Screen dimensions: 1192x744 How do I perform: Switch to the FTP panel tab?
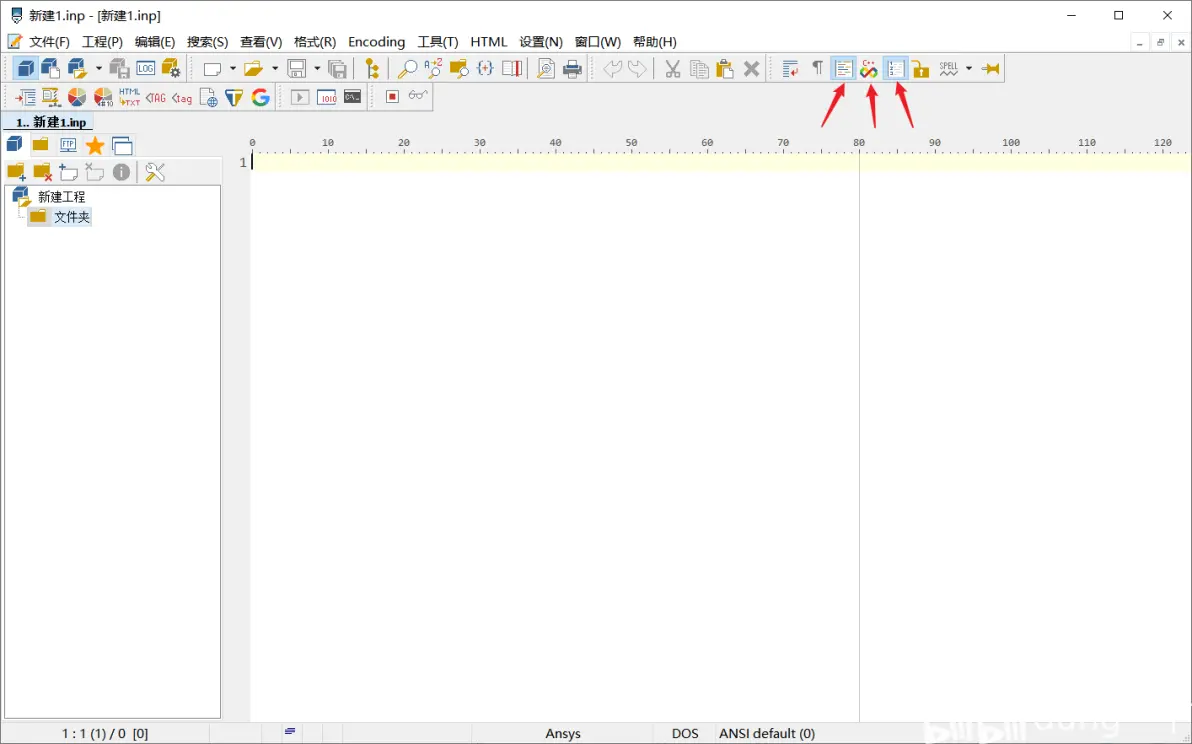[x=68, y=144]
